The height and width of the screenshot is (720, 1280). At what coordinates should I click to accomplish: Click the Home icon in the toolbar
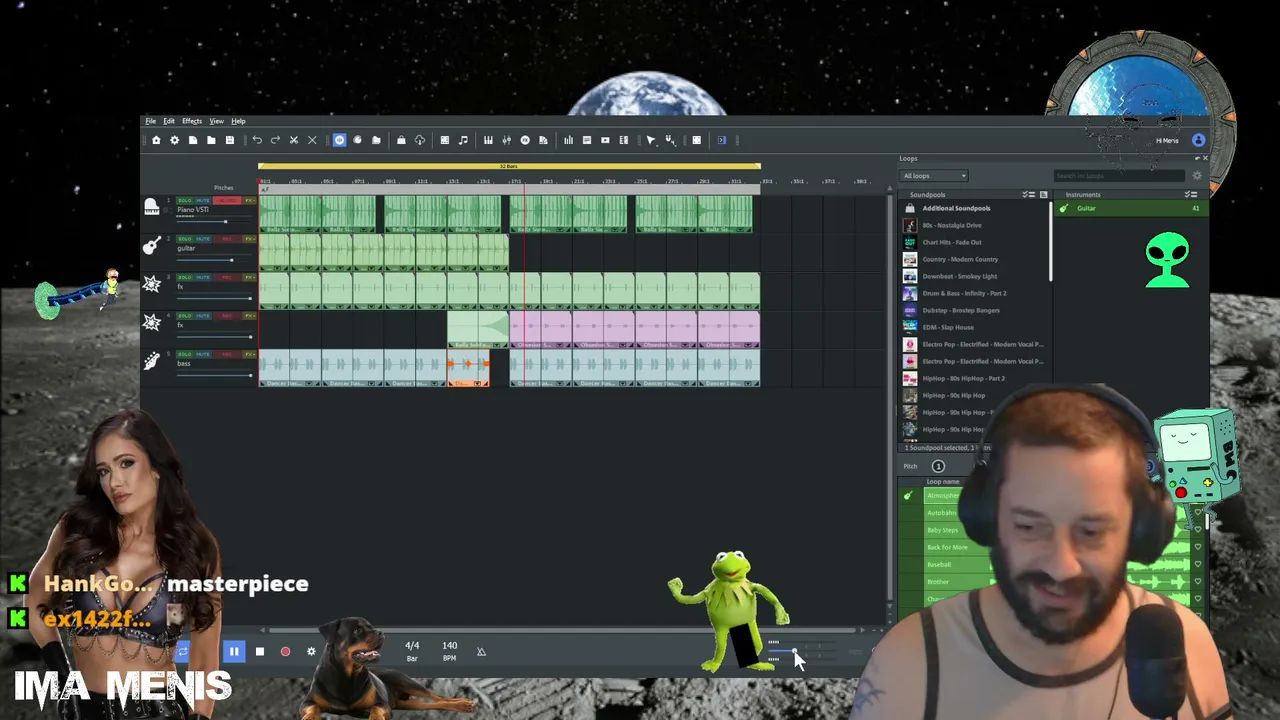click(156, 140)
